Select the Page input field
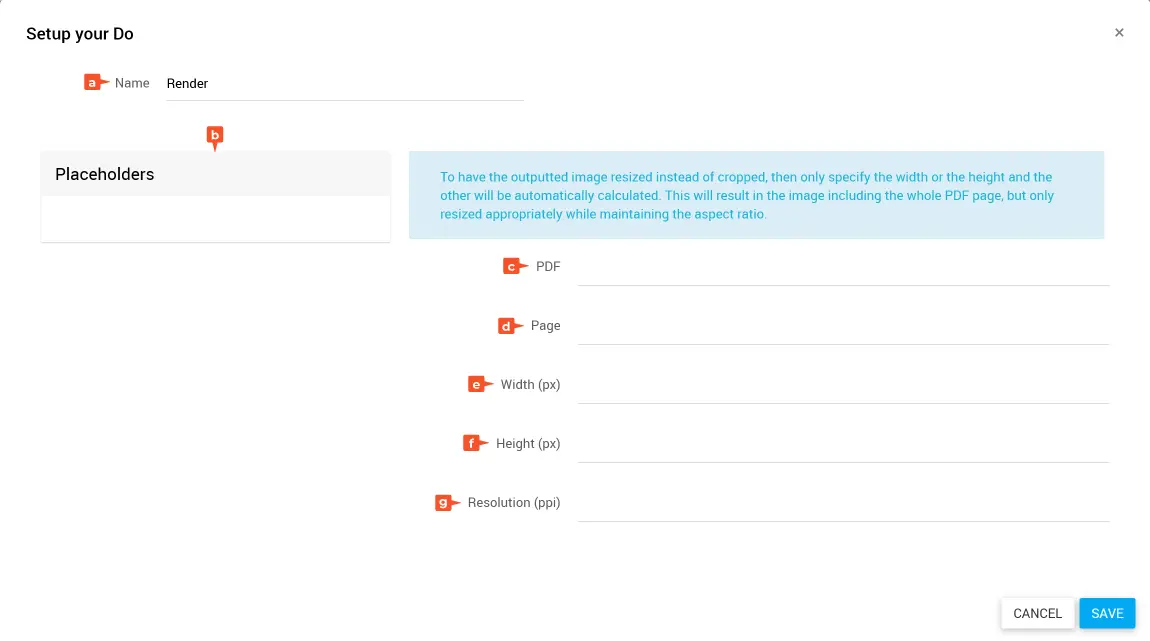This screenshot has width=1150, height=641. coord(842,327)
